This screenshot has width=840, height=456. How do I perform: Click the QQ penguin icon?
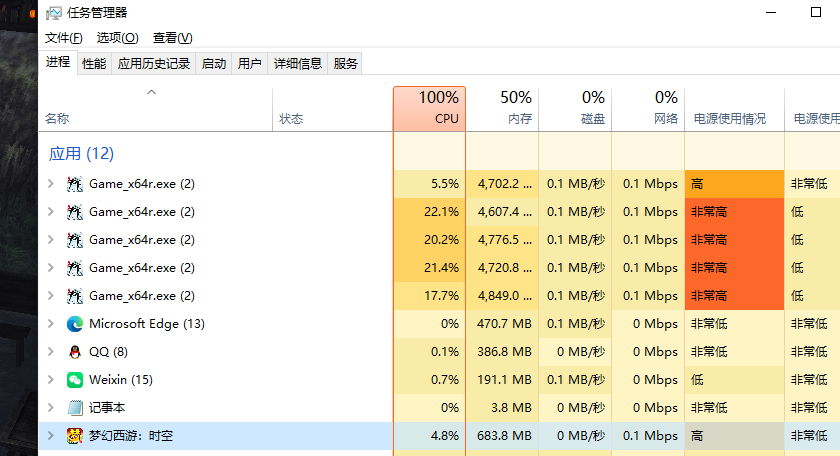[75, 352]
